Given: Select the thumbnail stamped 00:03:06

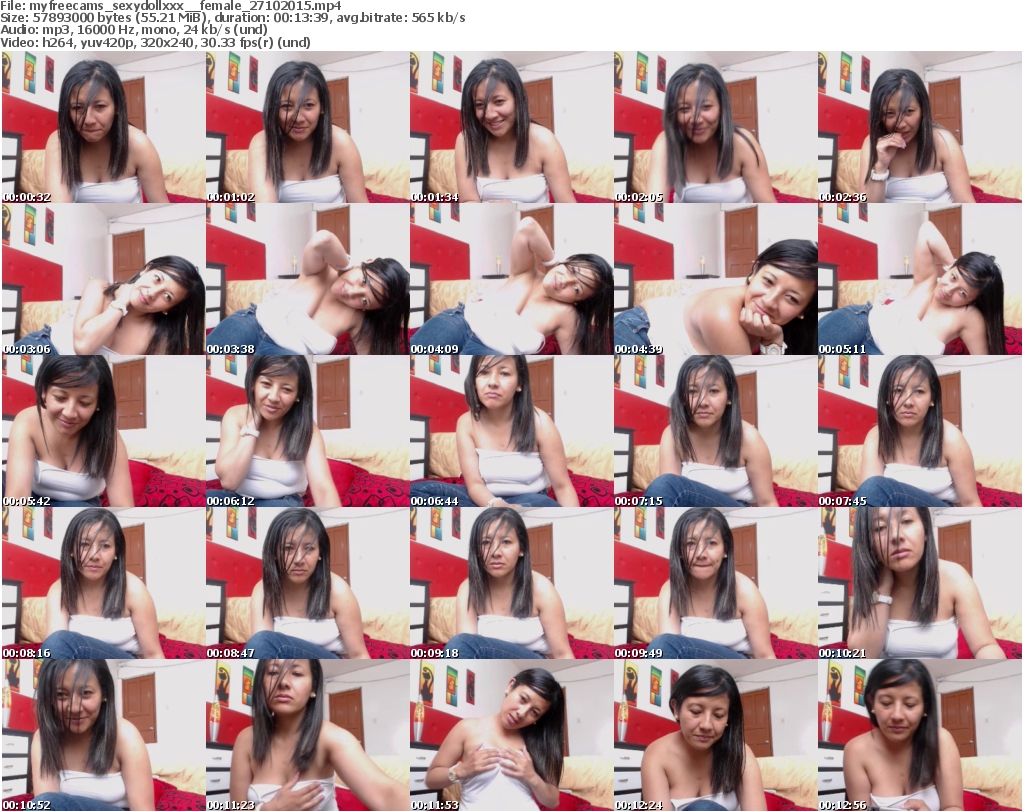Looking at the screenshot, I should [103, 279].
